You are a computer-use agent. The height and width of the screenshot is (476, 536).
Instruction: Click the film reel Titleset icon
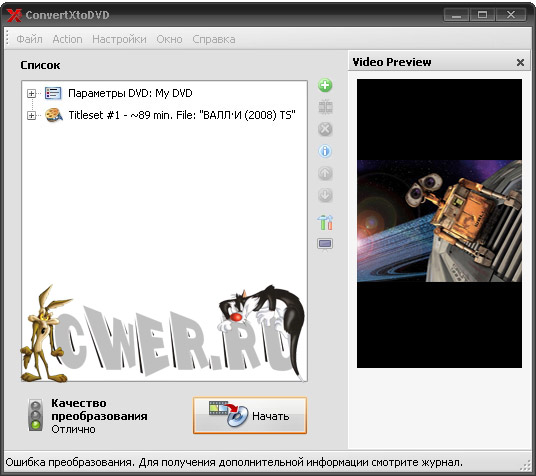click(x=54, y=115)
